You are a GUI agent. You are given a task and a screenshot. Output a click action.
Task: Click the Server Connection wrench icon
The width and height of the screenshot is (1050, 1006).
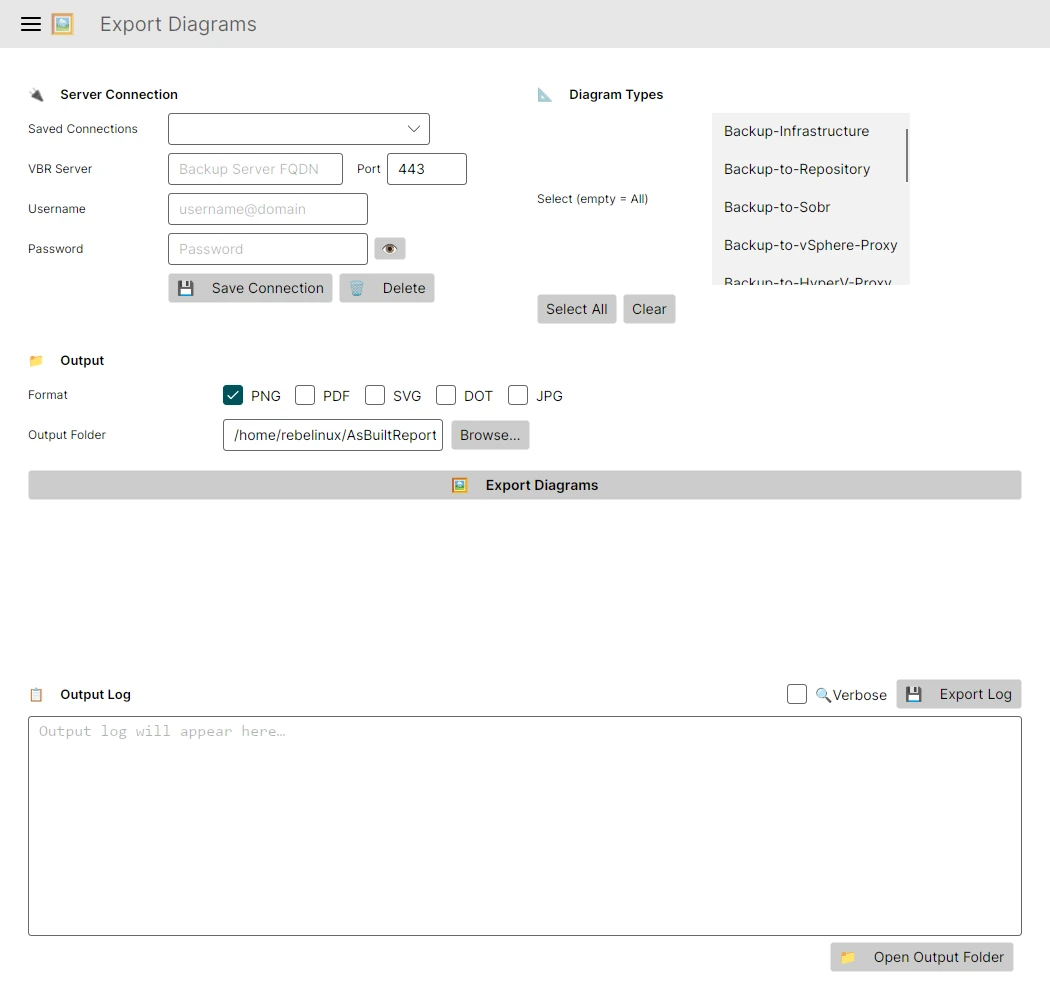pos(37,94)
